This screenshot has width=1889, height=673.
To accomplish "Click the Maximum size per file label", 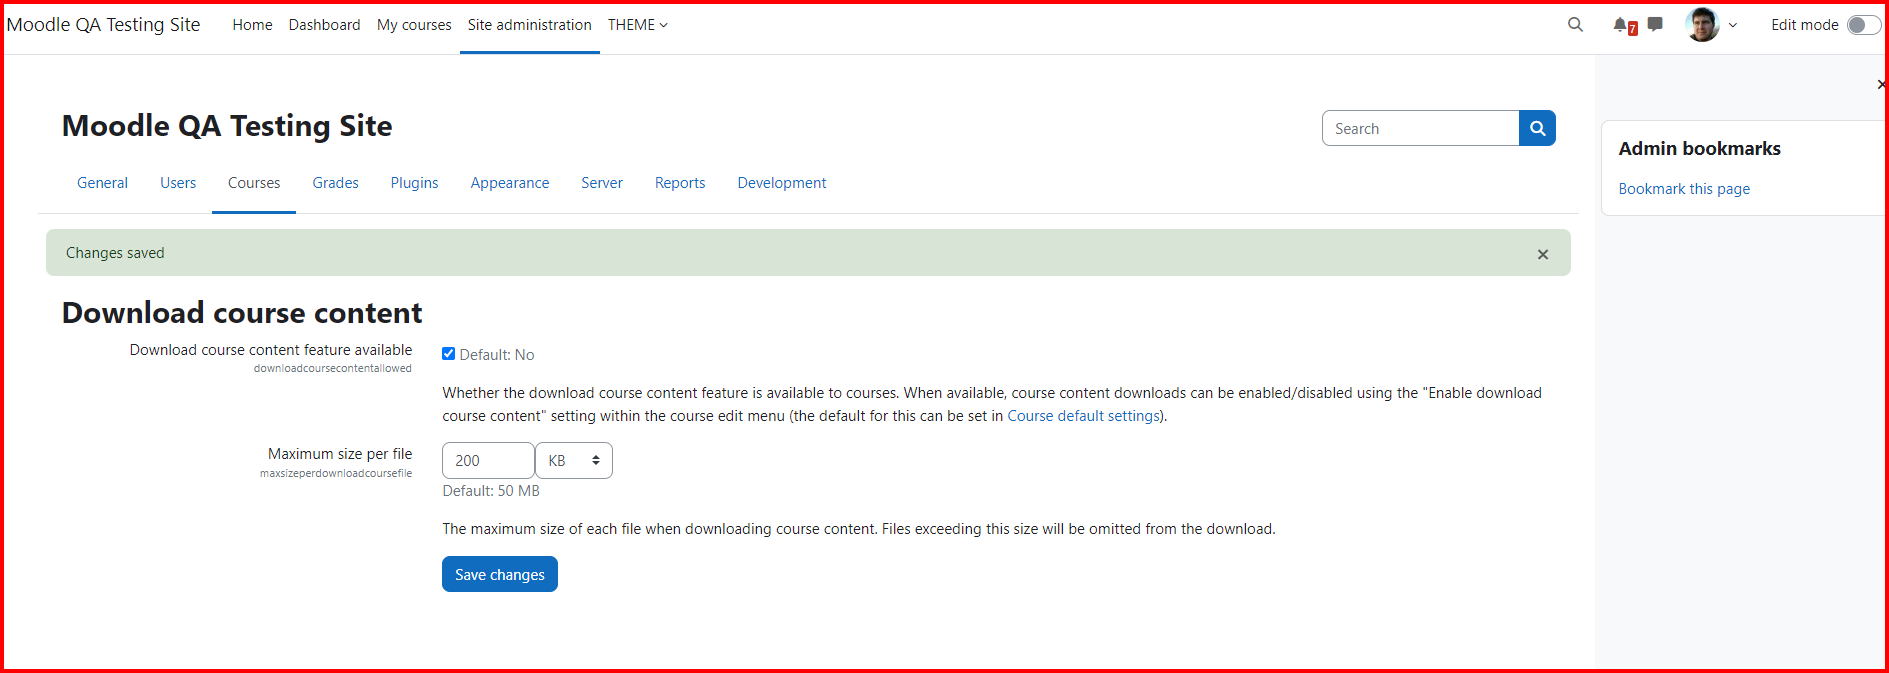I will coord(340,454).
